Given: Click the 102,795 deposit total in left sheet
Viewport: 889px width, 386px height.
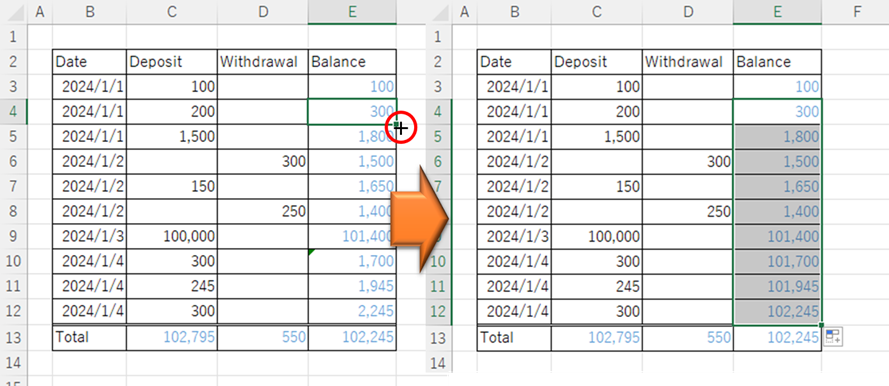Looking at the screenshot, I should pos(172,337).
